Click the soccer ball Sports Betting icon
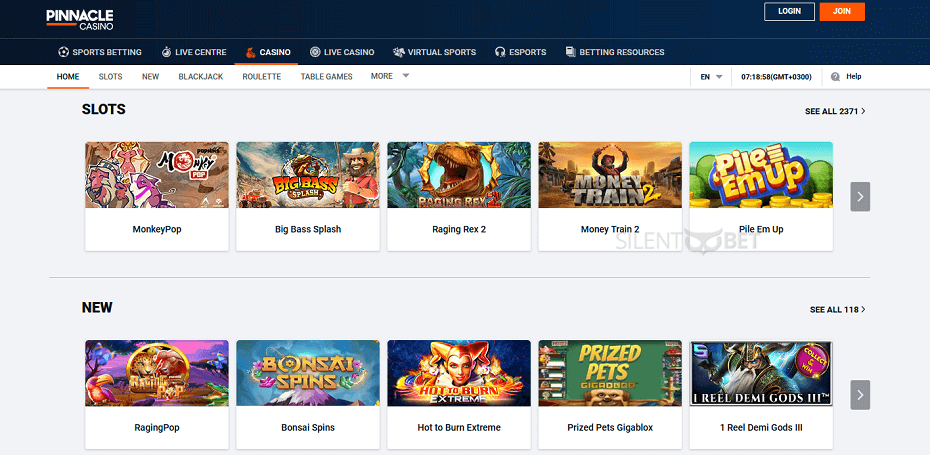930x455 pixels. coord(63,52)
